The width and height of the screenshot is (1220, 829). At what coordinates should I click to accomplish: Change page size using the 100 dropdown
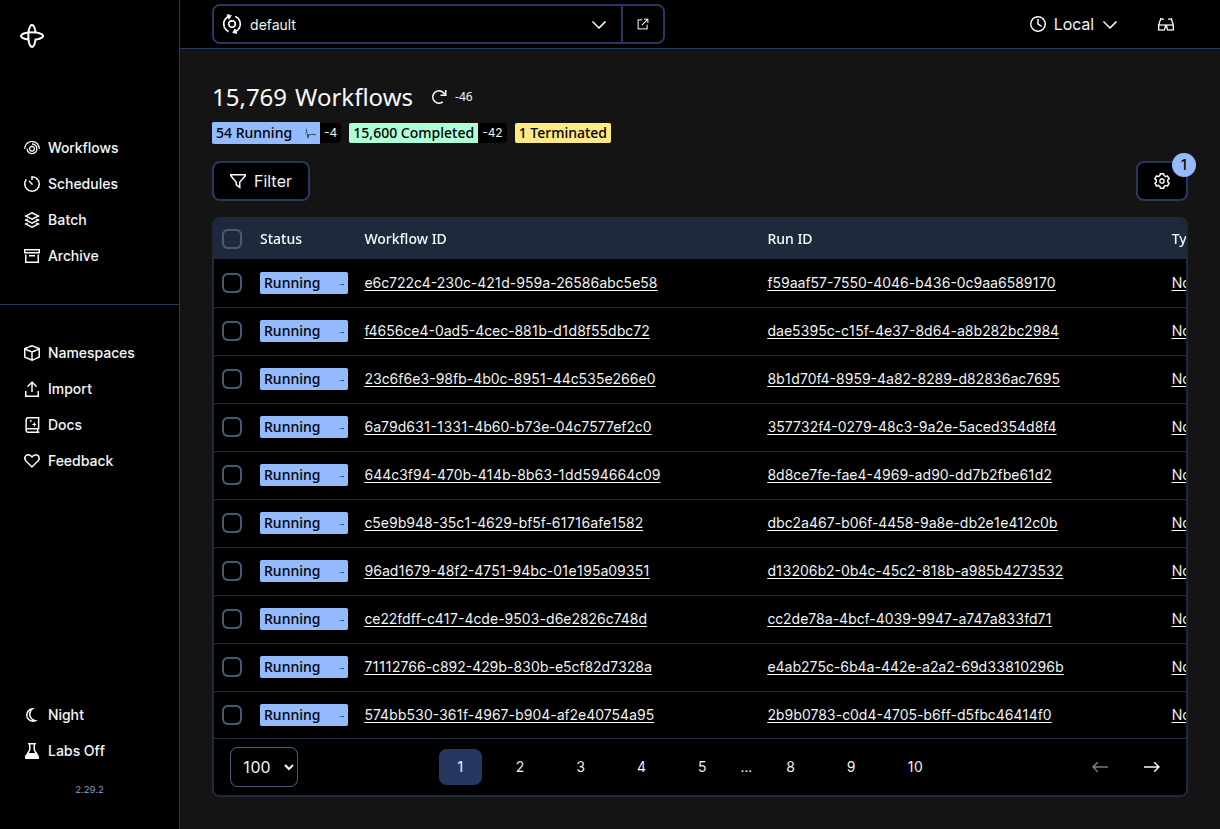pos(263,767)
